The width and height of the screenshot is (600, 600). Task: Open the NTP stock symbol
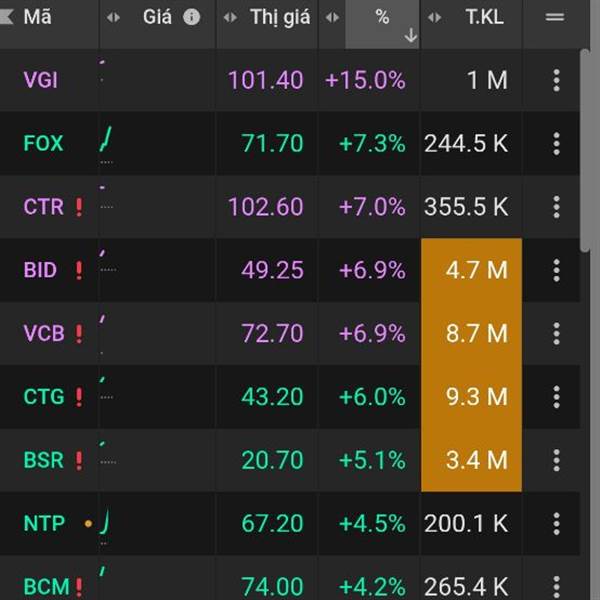(43, 523)
